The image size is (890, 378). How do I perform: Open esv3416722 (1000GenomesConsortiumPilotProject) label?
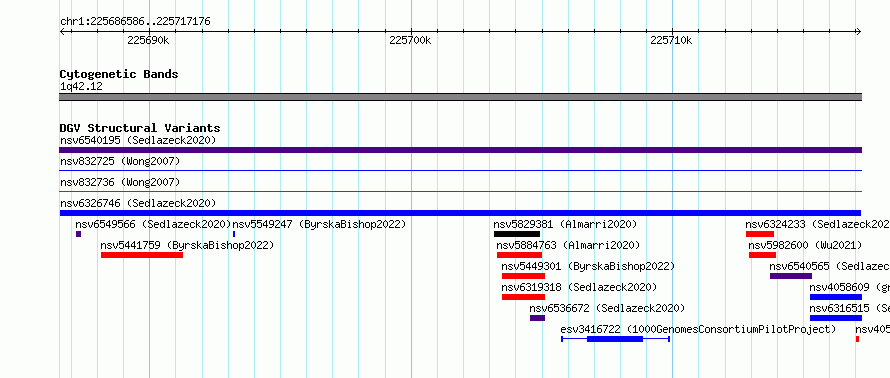pyautogui.click(x=698, y=329)
